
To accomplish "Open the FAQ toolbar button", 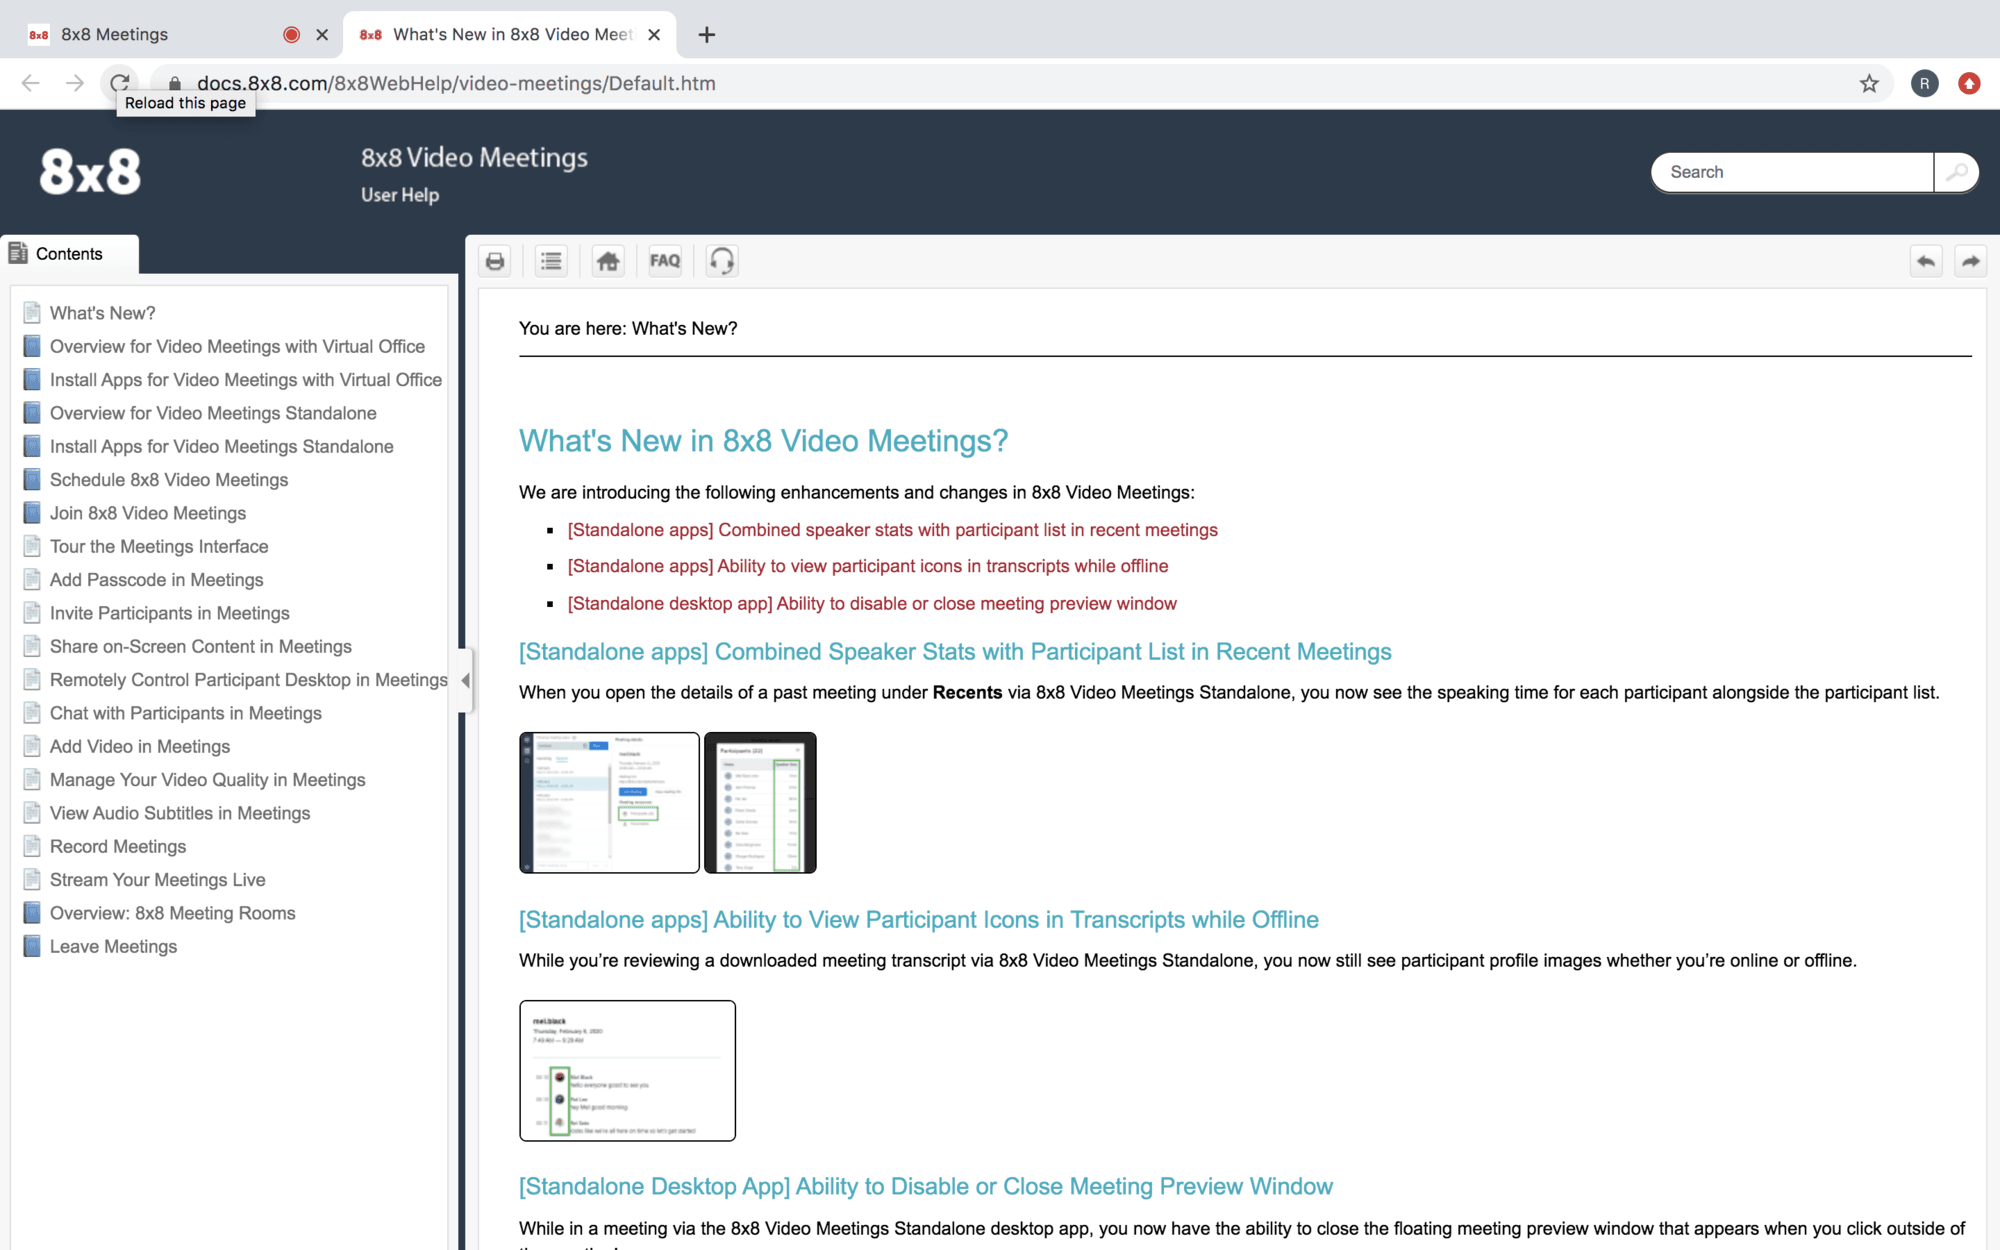I will coord(665,262).
